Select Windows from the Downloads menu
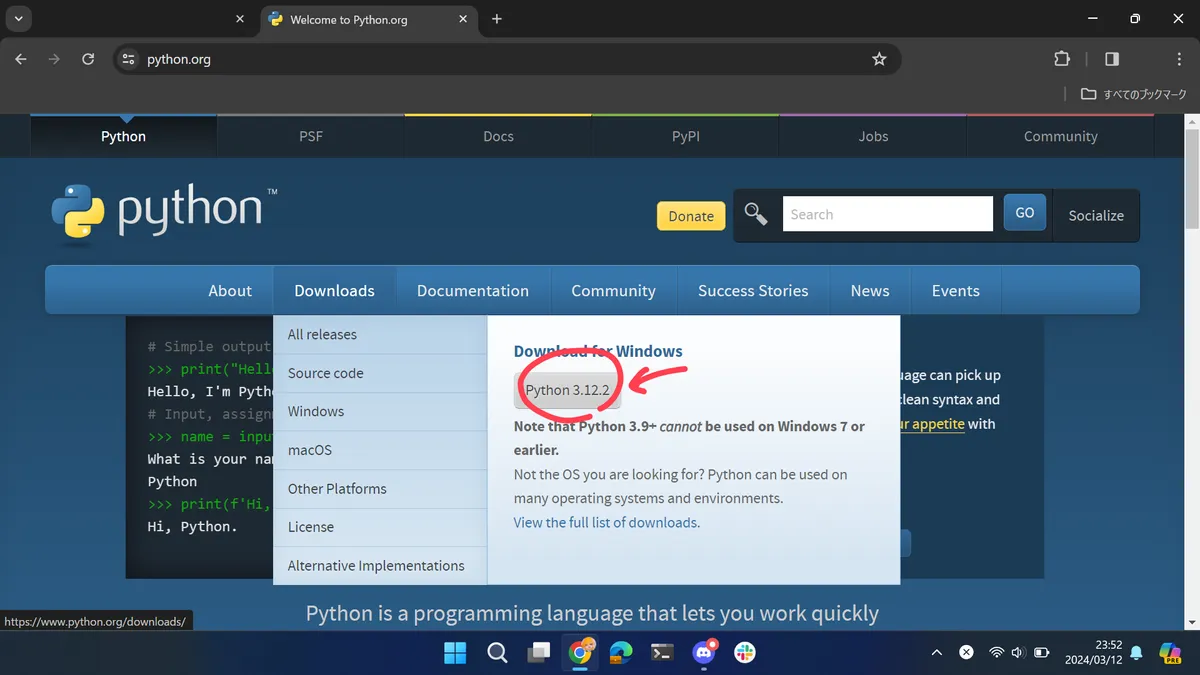Viewport: 1200px width, 675px height. click(x=316, y=411)
